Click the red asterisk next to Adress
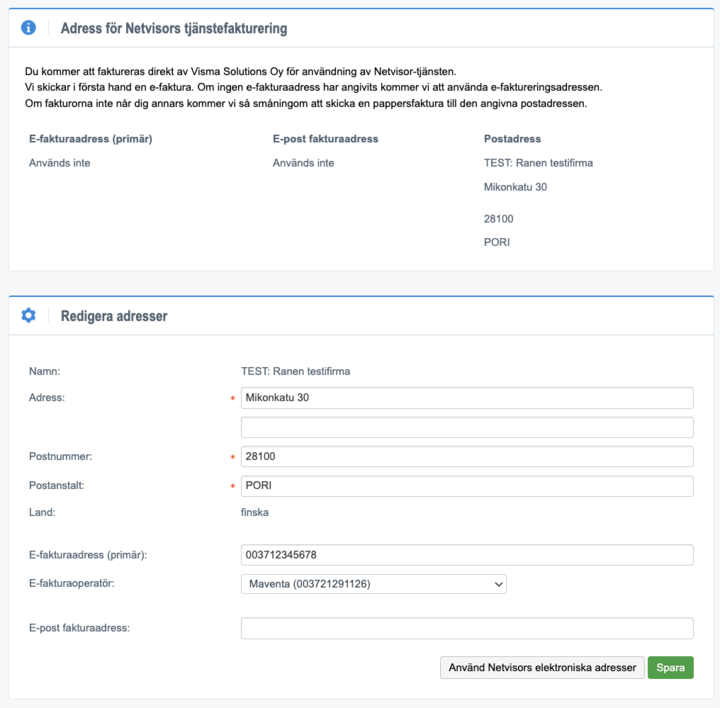Viewport: 720px width, 708px height. 232,398
